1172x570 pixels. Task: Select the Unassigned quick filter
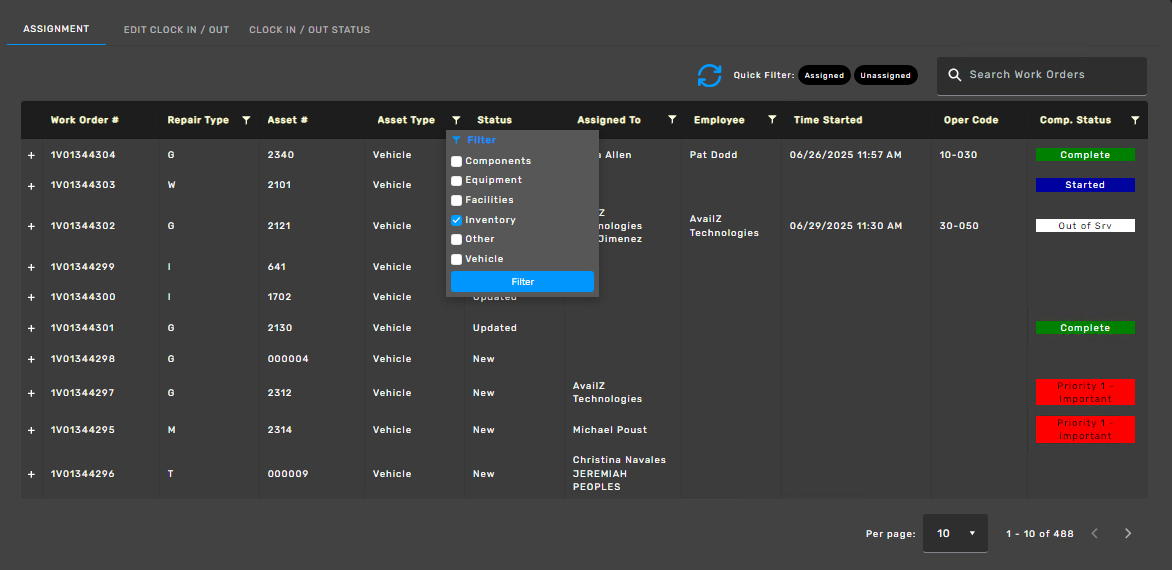885,75
